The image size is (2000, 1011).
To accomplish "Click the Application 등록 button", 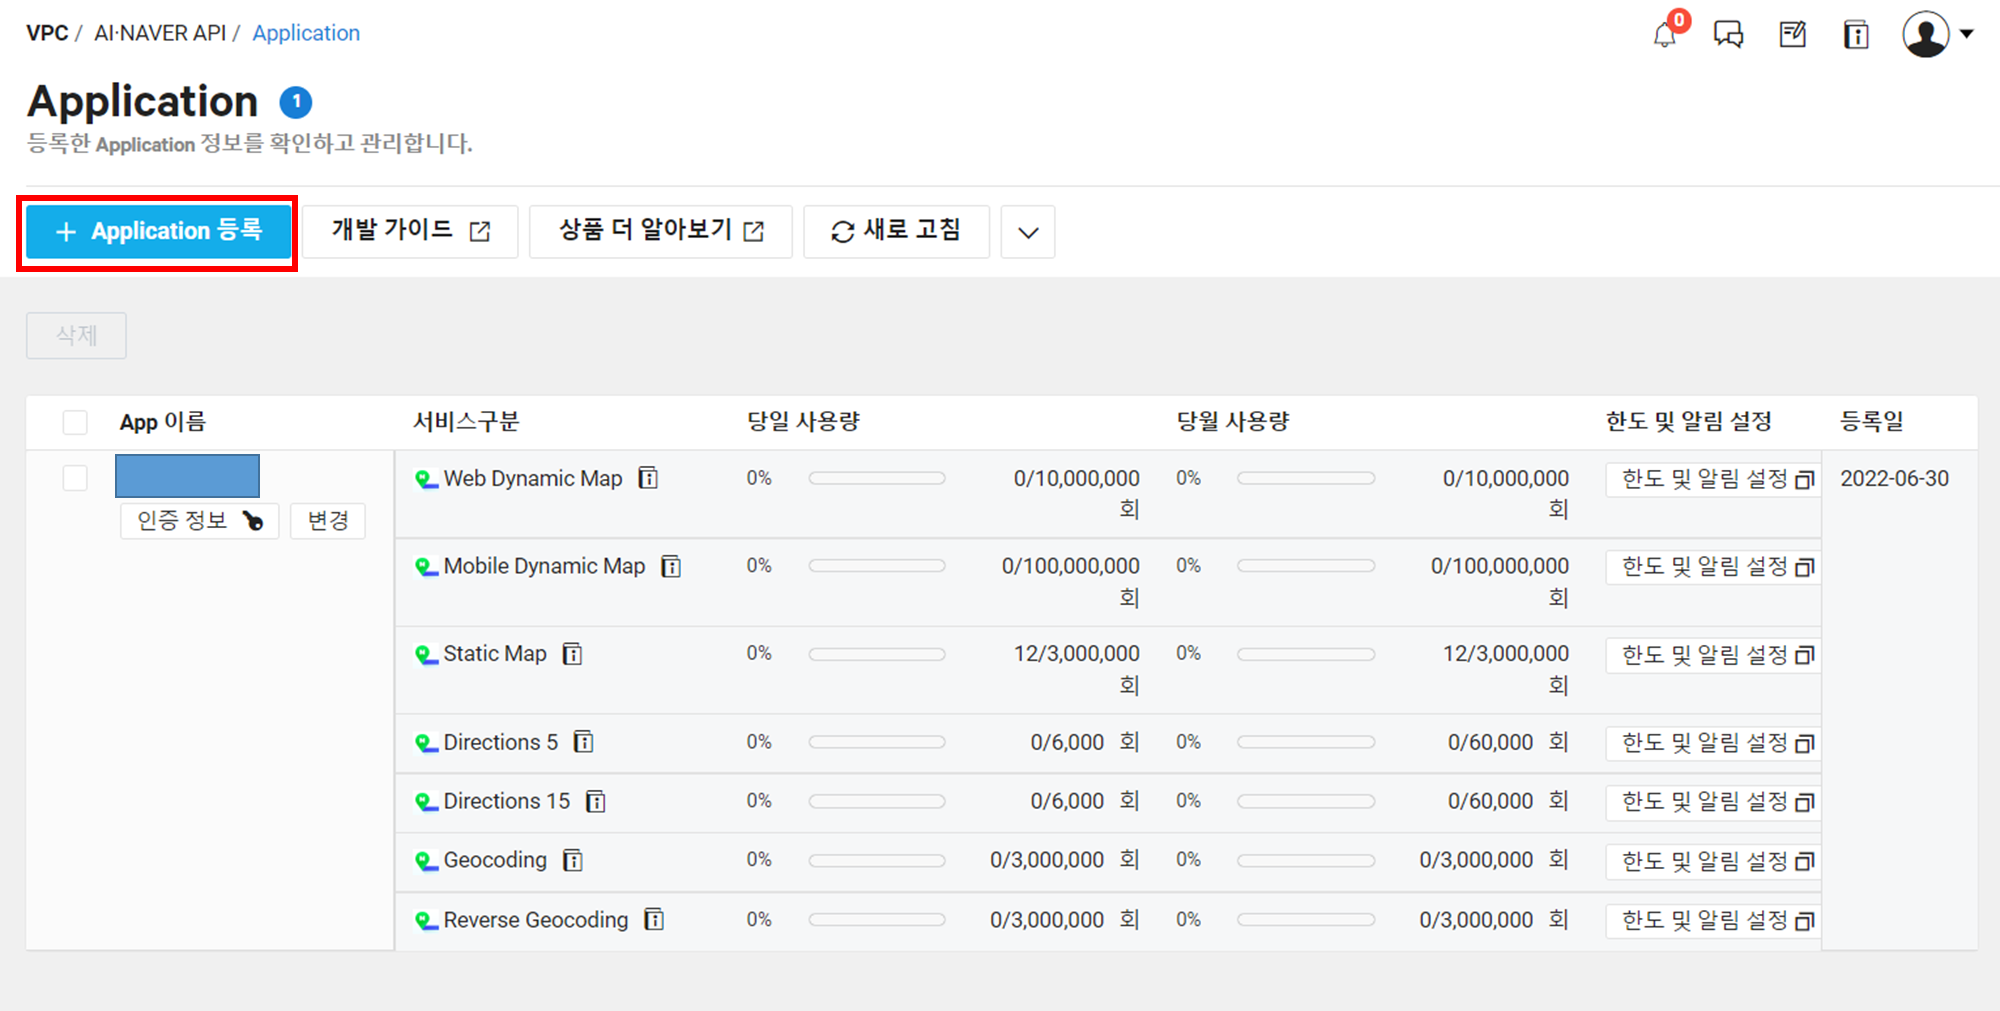I will tap(158, 231).
